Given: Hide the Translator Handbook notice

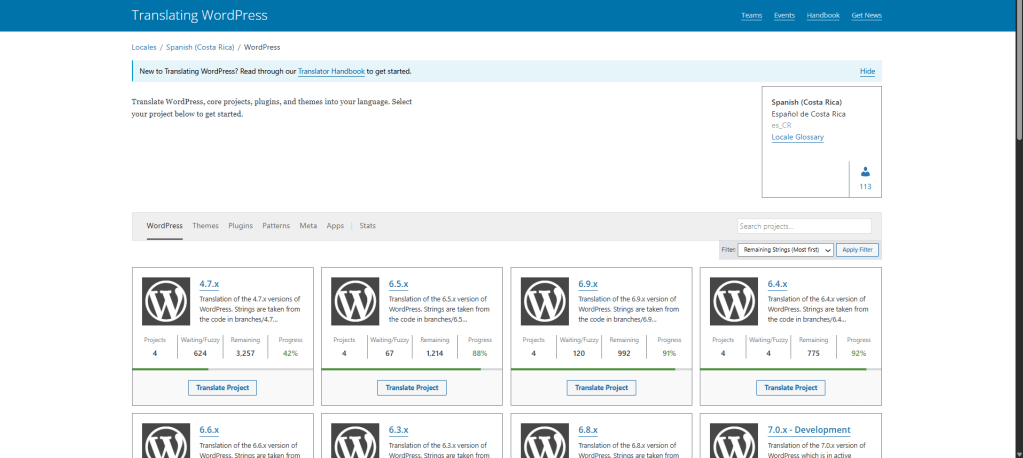Looking at the screenshot, I should [x=867, y=72].
